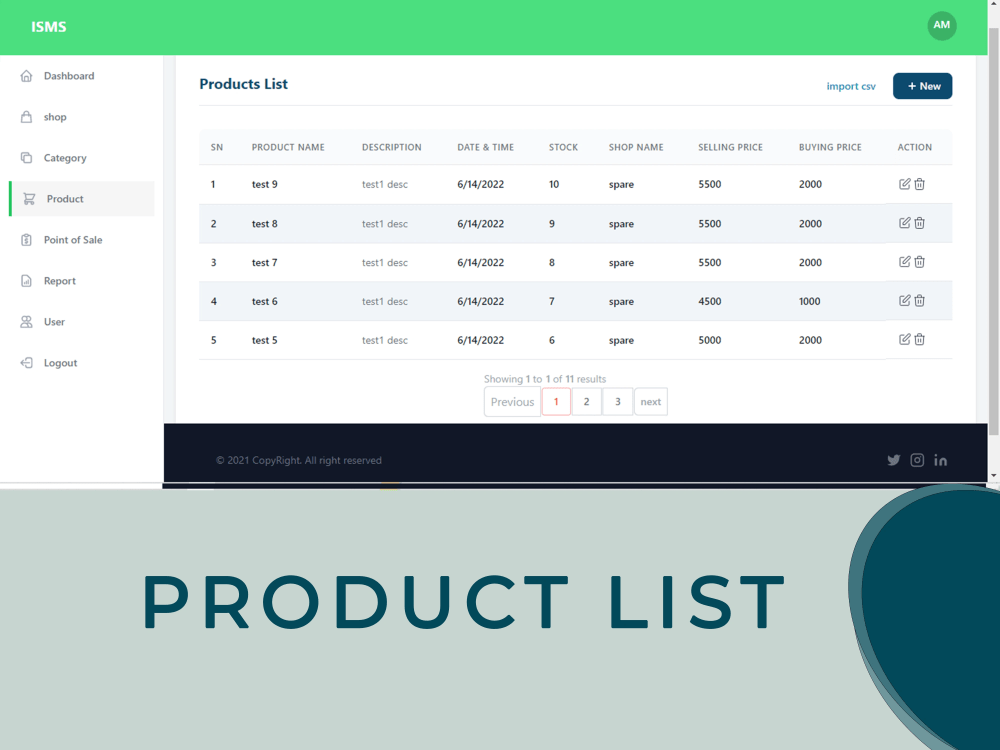Open Point of Sale clipboard icon
Viewport: 1000px width, 750px height.
tap(27, 240)
